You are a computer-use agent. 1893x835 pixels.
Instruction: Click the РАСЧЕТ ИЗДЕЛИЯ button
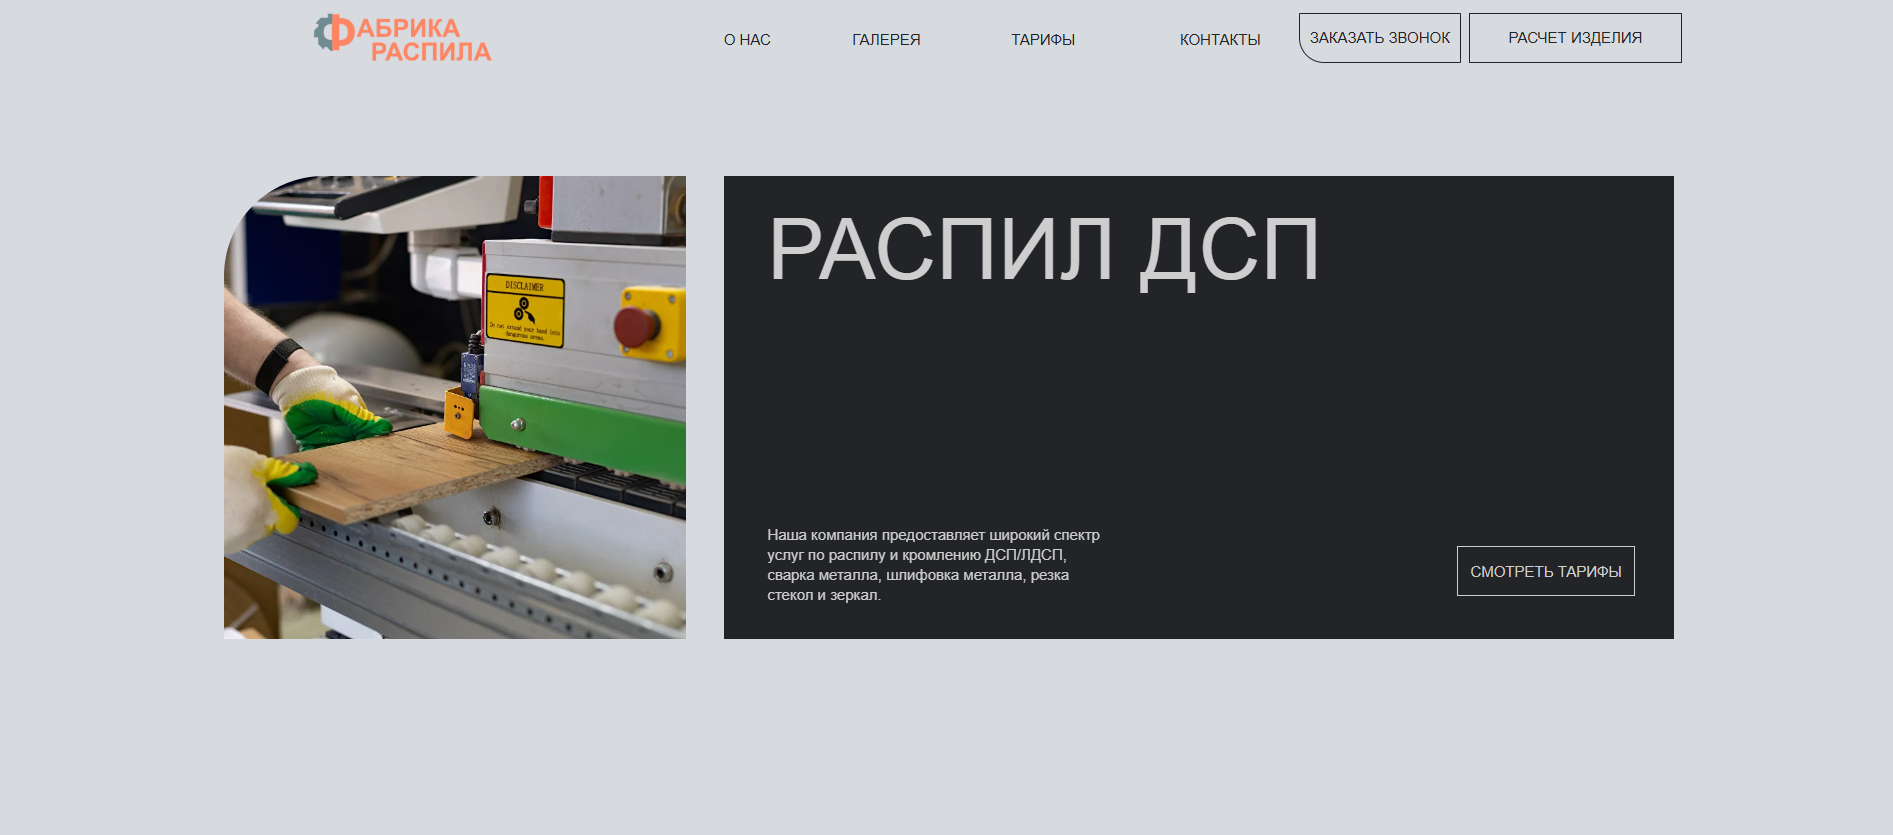(x=1574, y=38)
